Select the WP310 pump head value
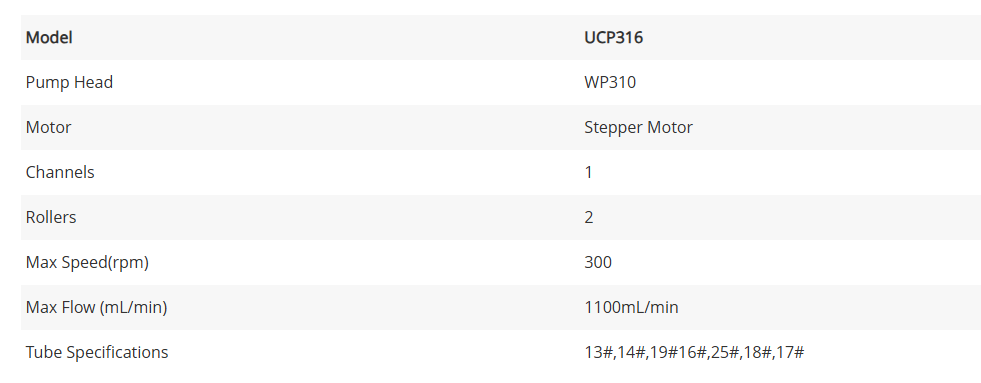This screenshot has height=383, width=981. [610, 83]
